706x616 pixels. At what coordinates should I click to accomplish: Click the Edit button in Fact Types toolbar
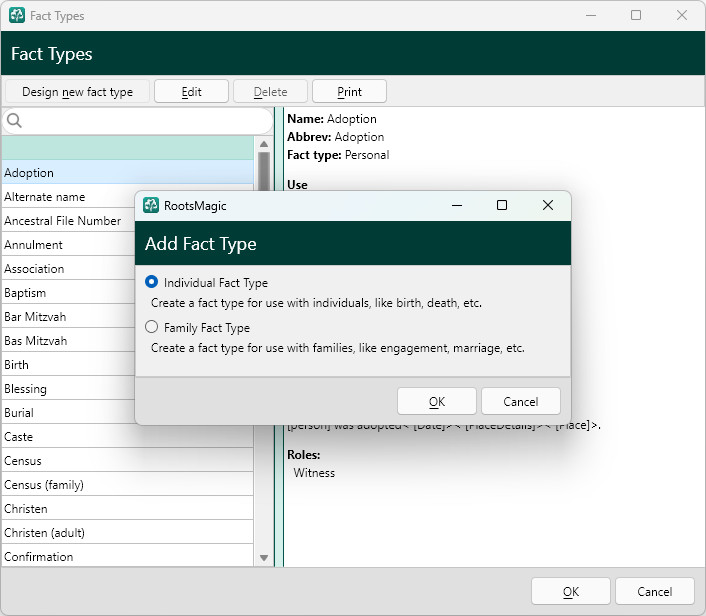191,92
